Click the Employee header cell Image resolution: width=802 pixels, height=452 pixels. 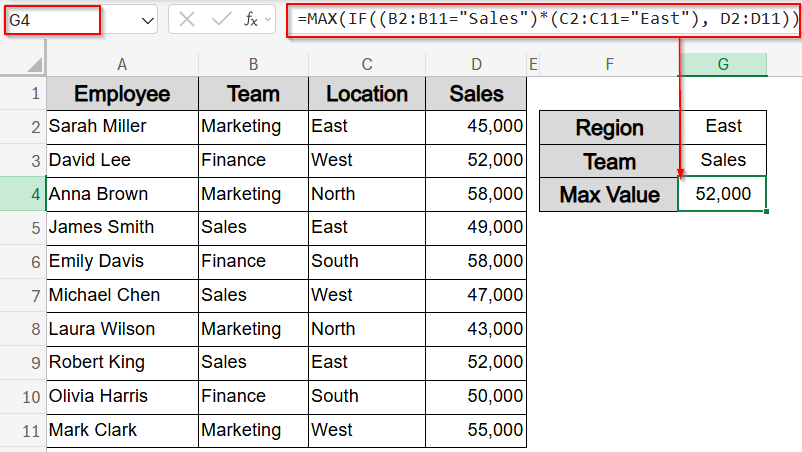point(122,94)
